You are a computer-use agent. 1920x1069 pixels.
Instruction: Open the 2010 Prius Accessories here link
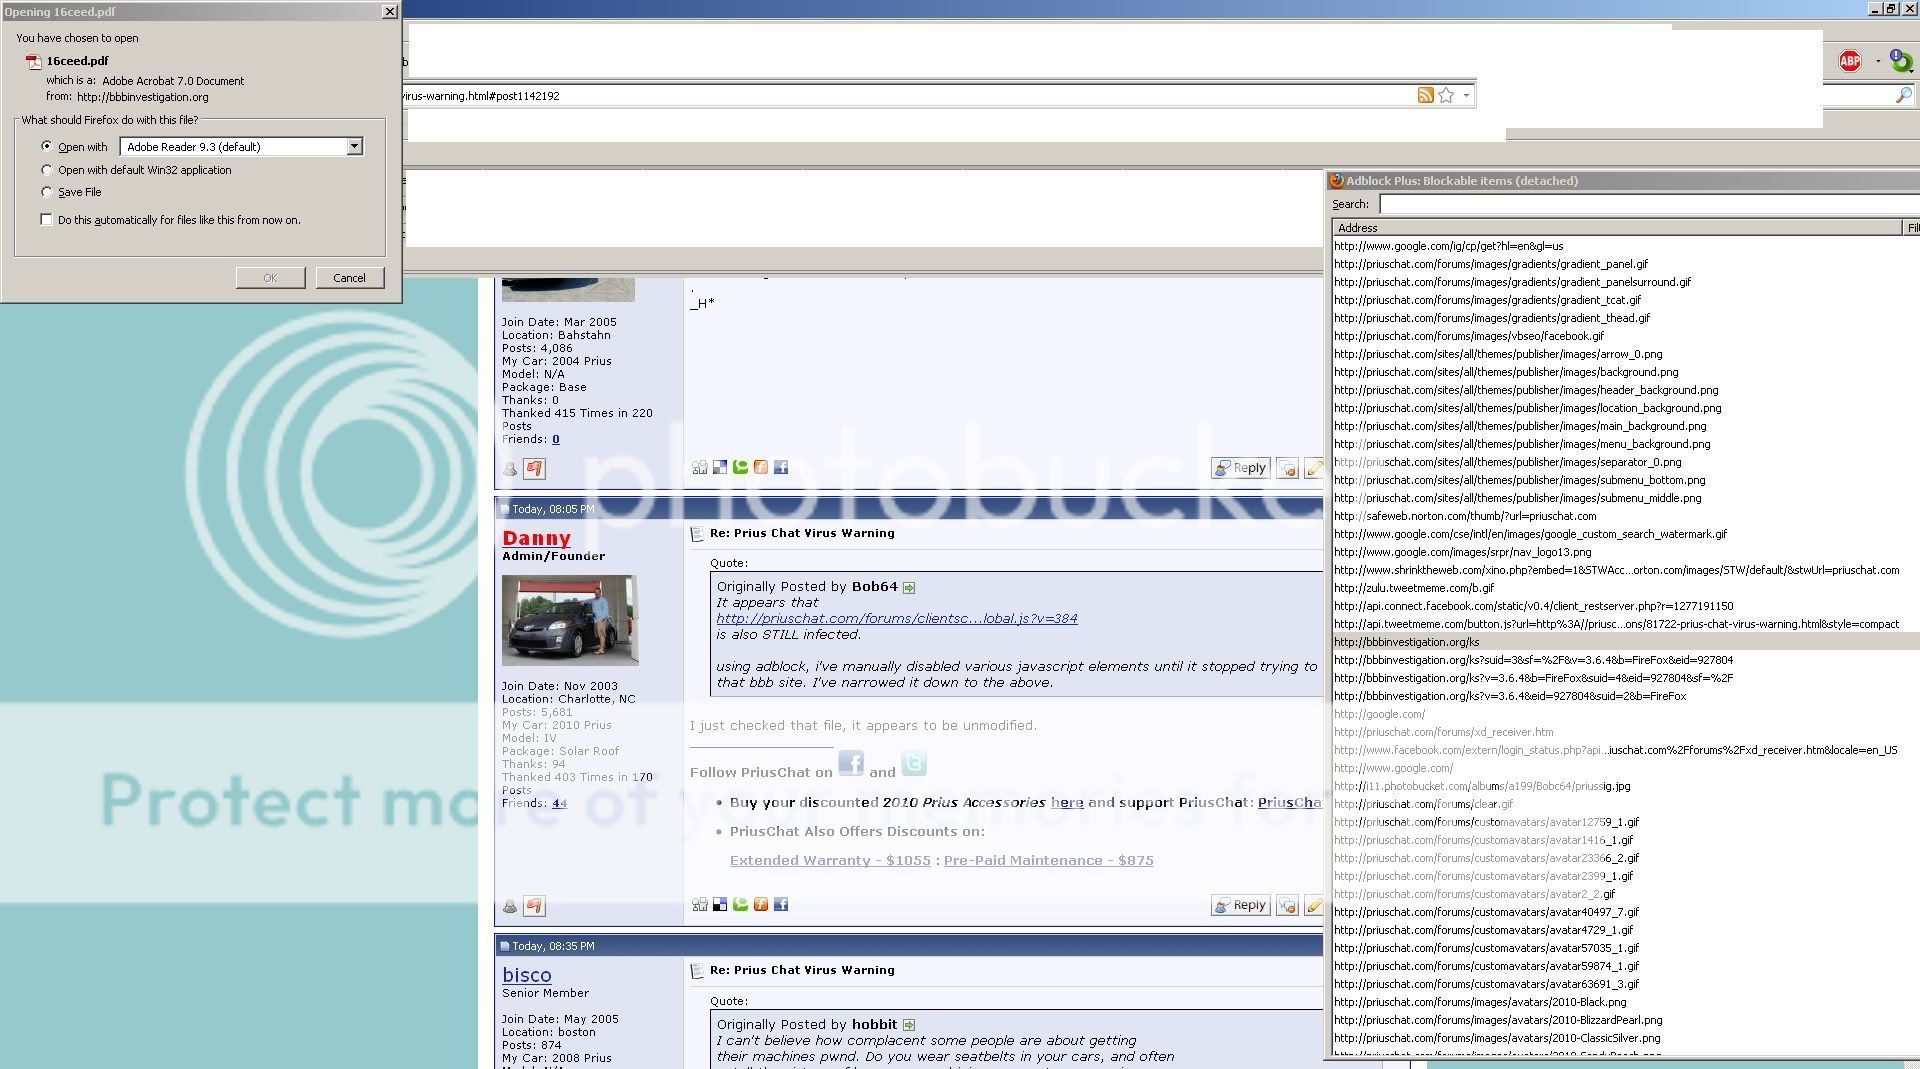click(1067, 802)
